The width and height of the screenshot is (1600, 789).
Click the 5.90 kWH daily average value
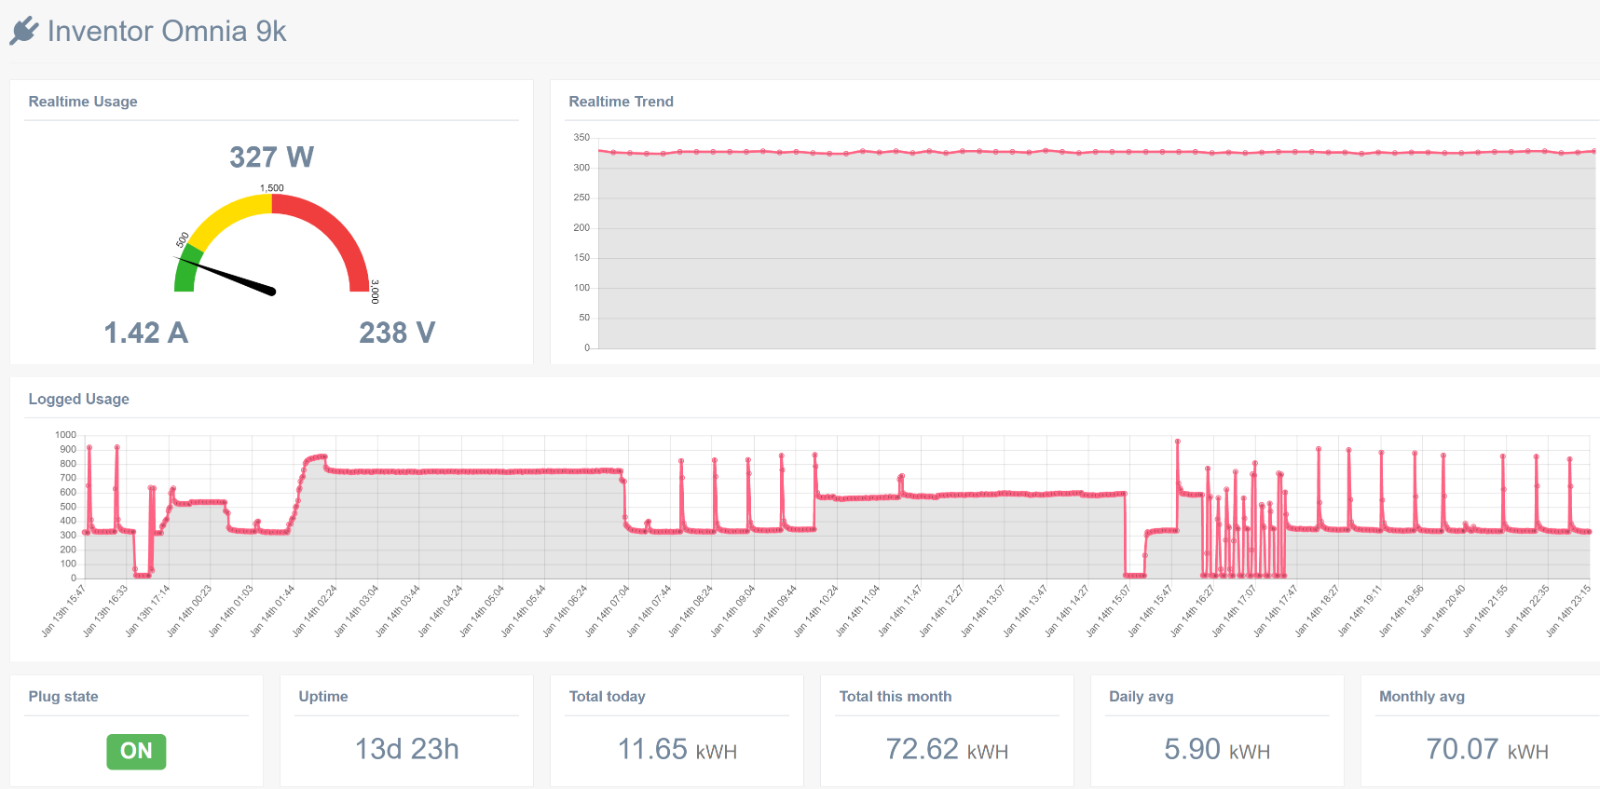coord(1217,749)
